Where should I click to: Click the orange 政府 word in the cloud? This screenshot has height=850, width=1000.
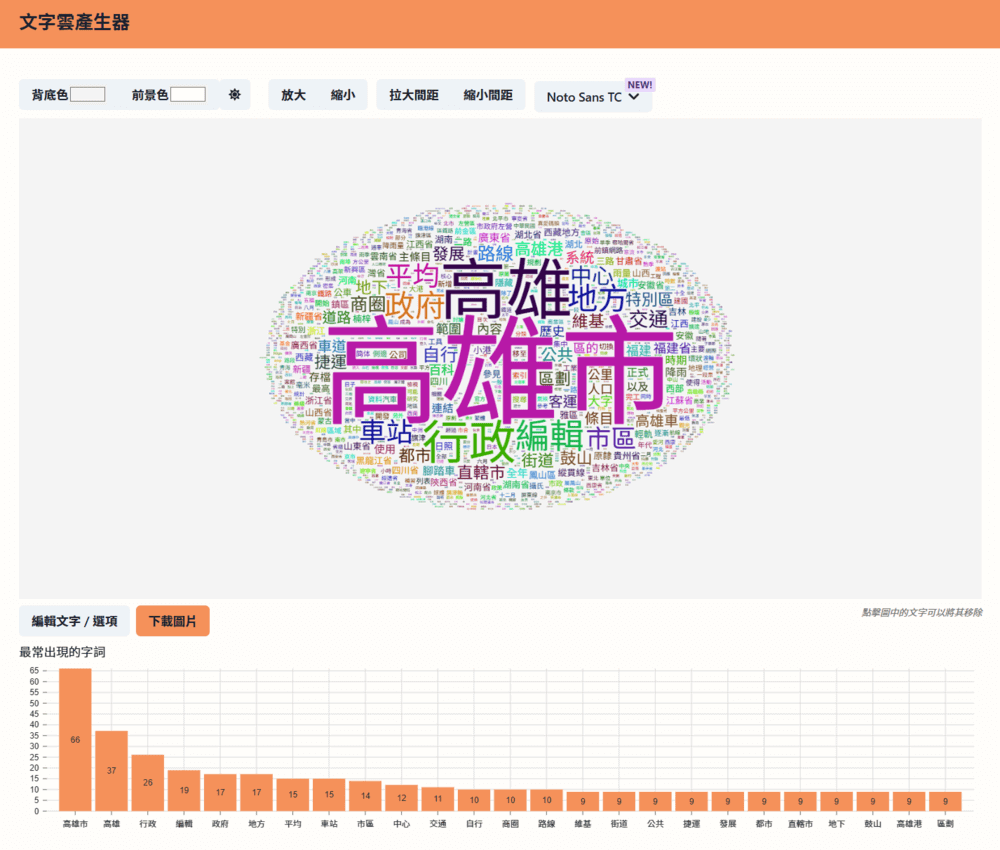pyautogui.click(x=415, y=301)
